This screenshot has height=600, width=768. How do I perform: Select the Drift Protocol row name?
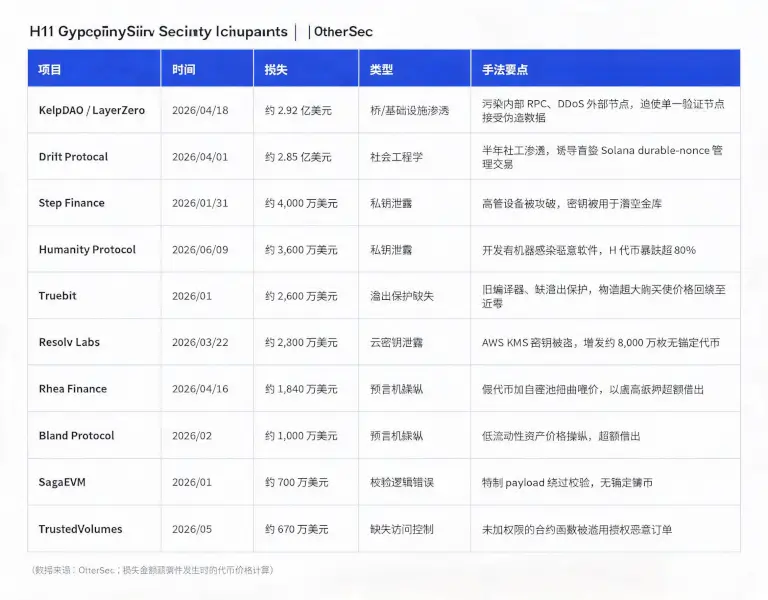pyautogui.click(x=73, y=157)
